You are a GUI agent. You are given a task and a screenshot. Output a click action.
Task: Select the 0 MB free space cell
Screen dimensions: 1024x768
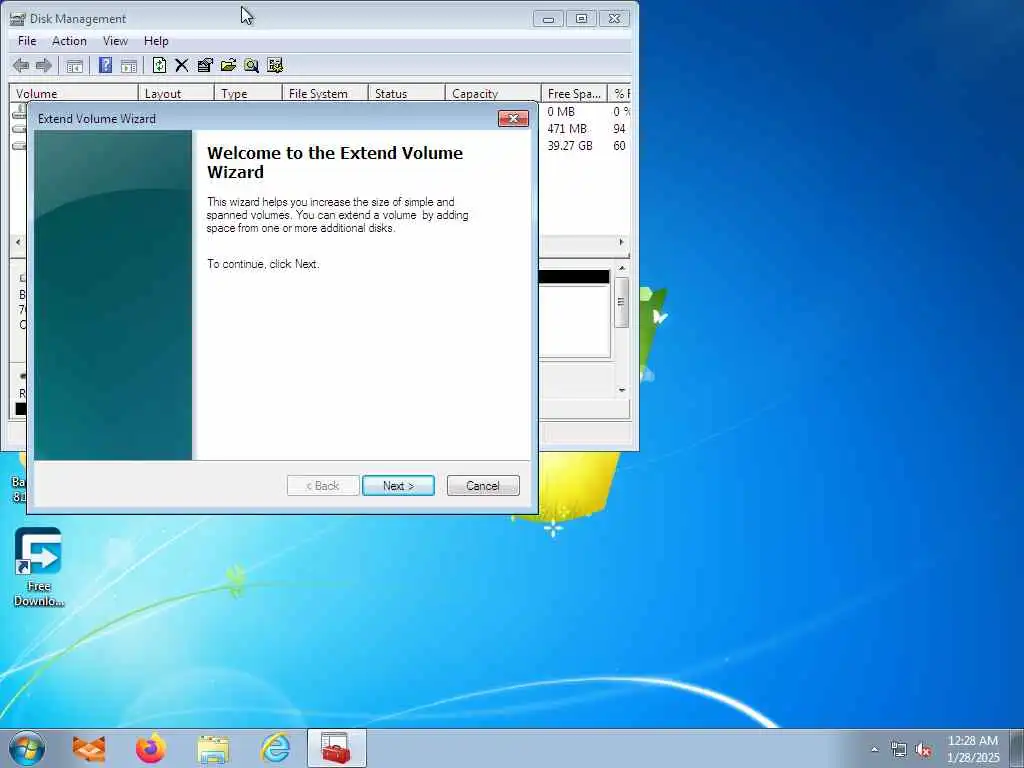561,112
